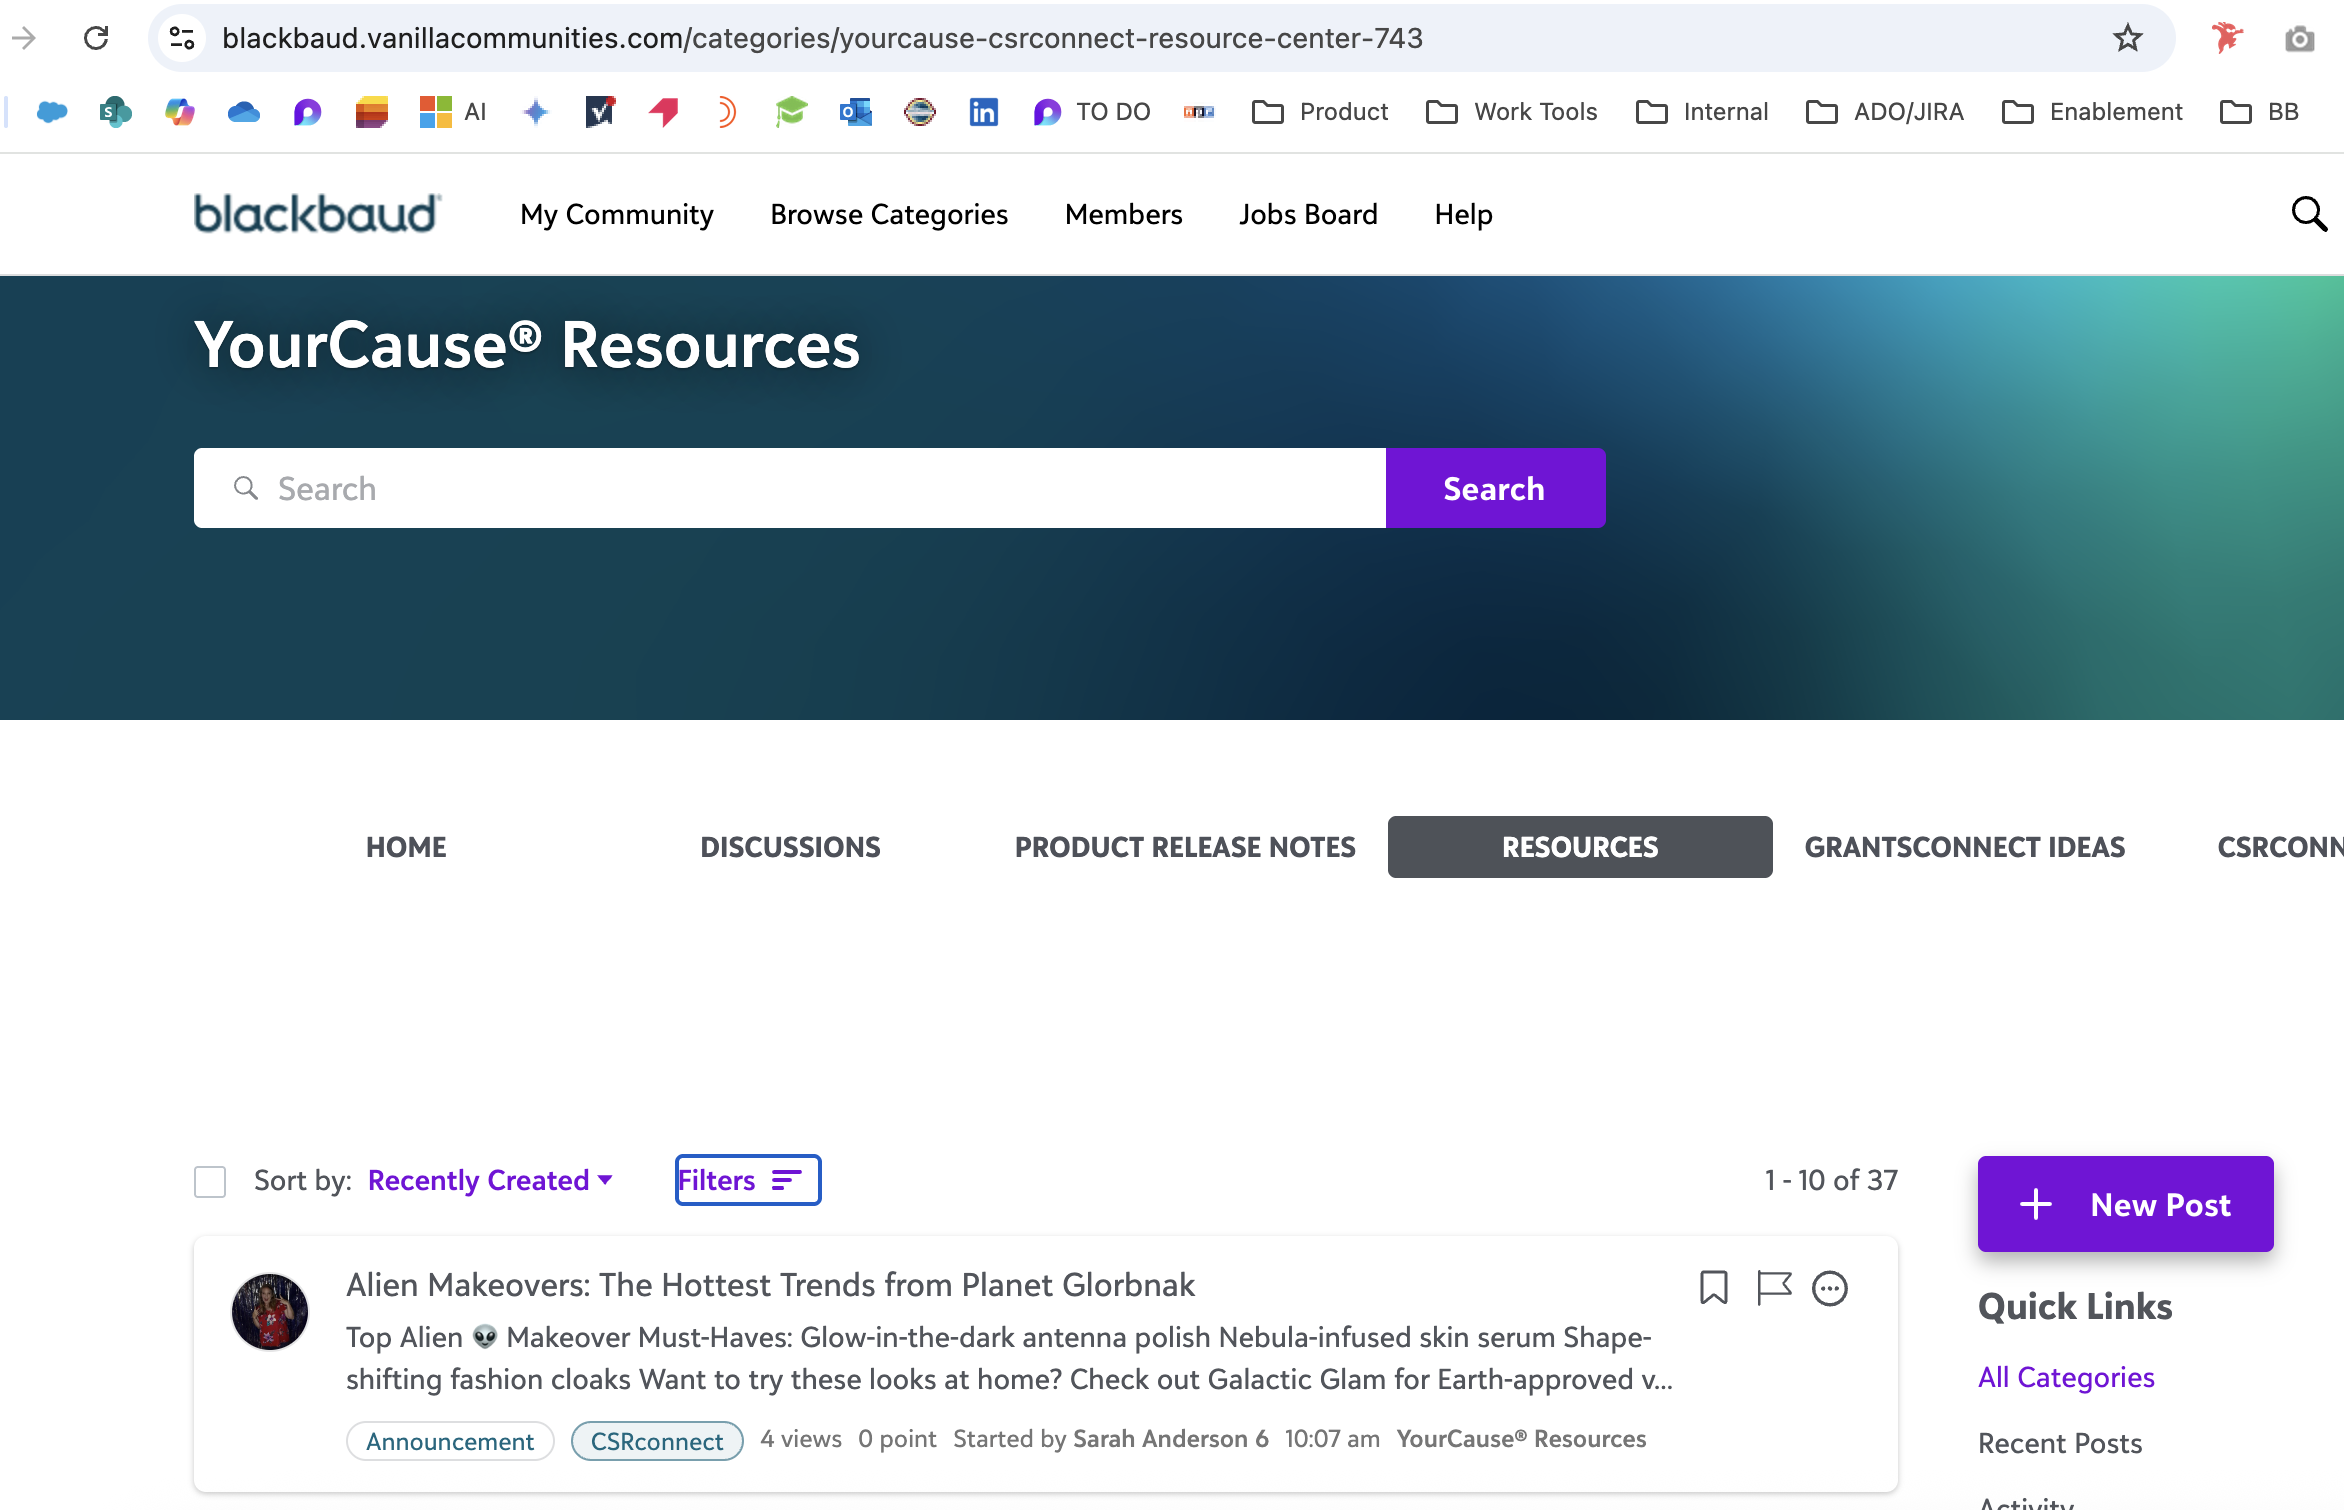Viewport: 2344px width, 1510px height.
Task: Open the red arrow bookmark
Action: click(664, 112)
